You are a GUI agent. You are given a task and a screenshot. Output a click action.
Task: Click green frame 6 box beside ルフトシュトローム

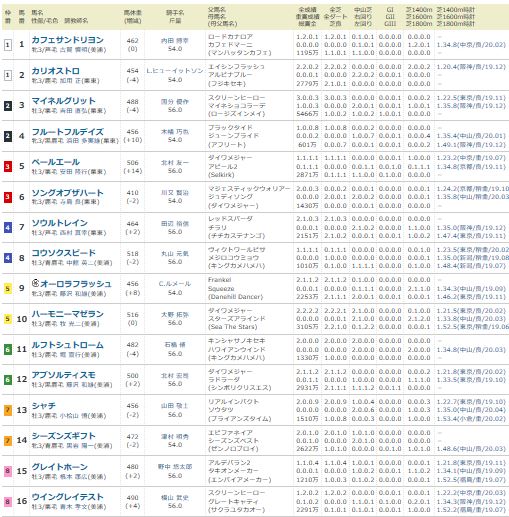point(8,349)
